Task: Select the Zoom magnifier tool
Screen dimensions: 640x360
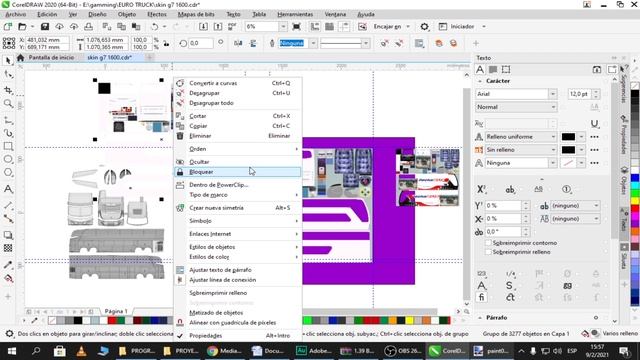Action: pyautogui.click(x=8, y=104)
